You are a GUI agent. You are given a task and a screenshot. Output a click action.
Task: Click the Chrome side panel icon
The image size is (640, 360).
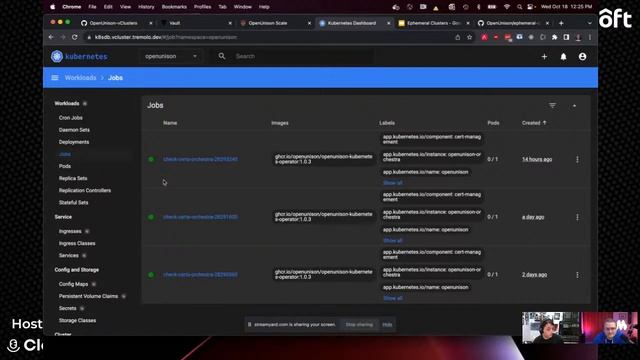[566, 37]
